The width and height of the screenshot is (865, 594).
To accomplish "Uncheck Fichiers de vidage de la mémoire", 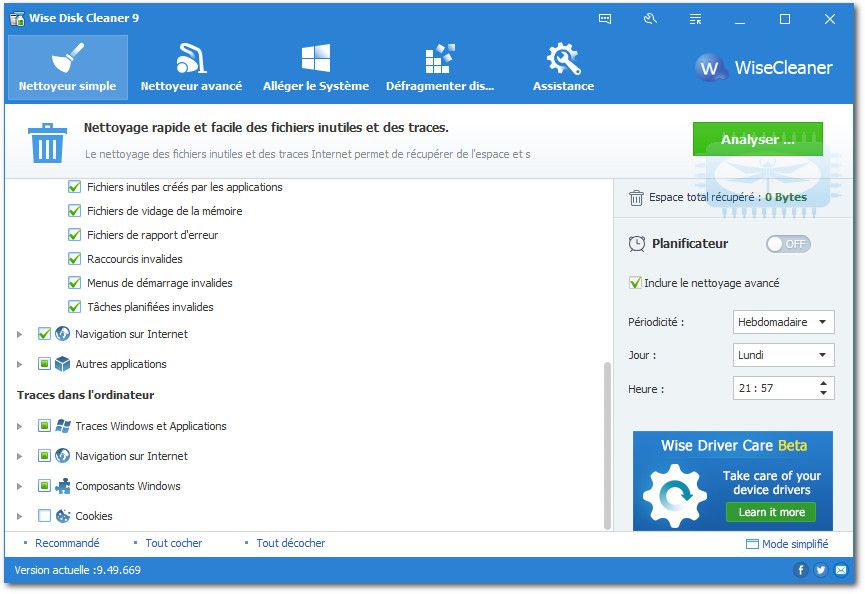I will [x=74, y=211].
